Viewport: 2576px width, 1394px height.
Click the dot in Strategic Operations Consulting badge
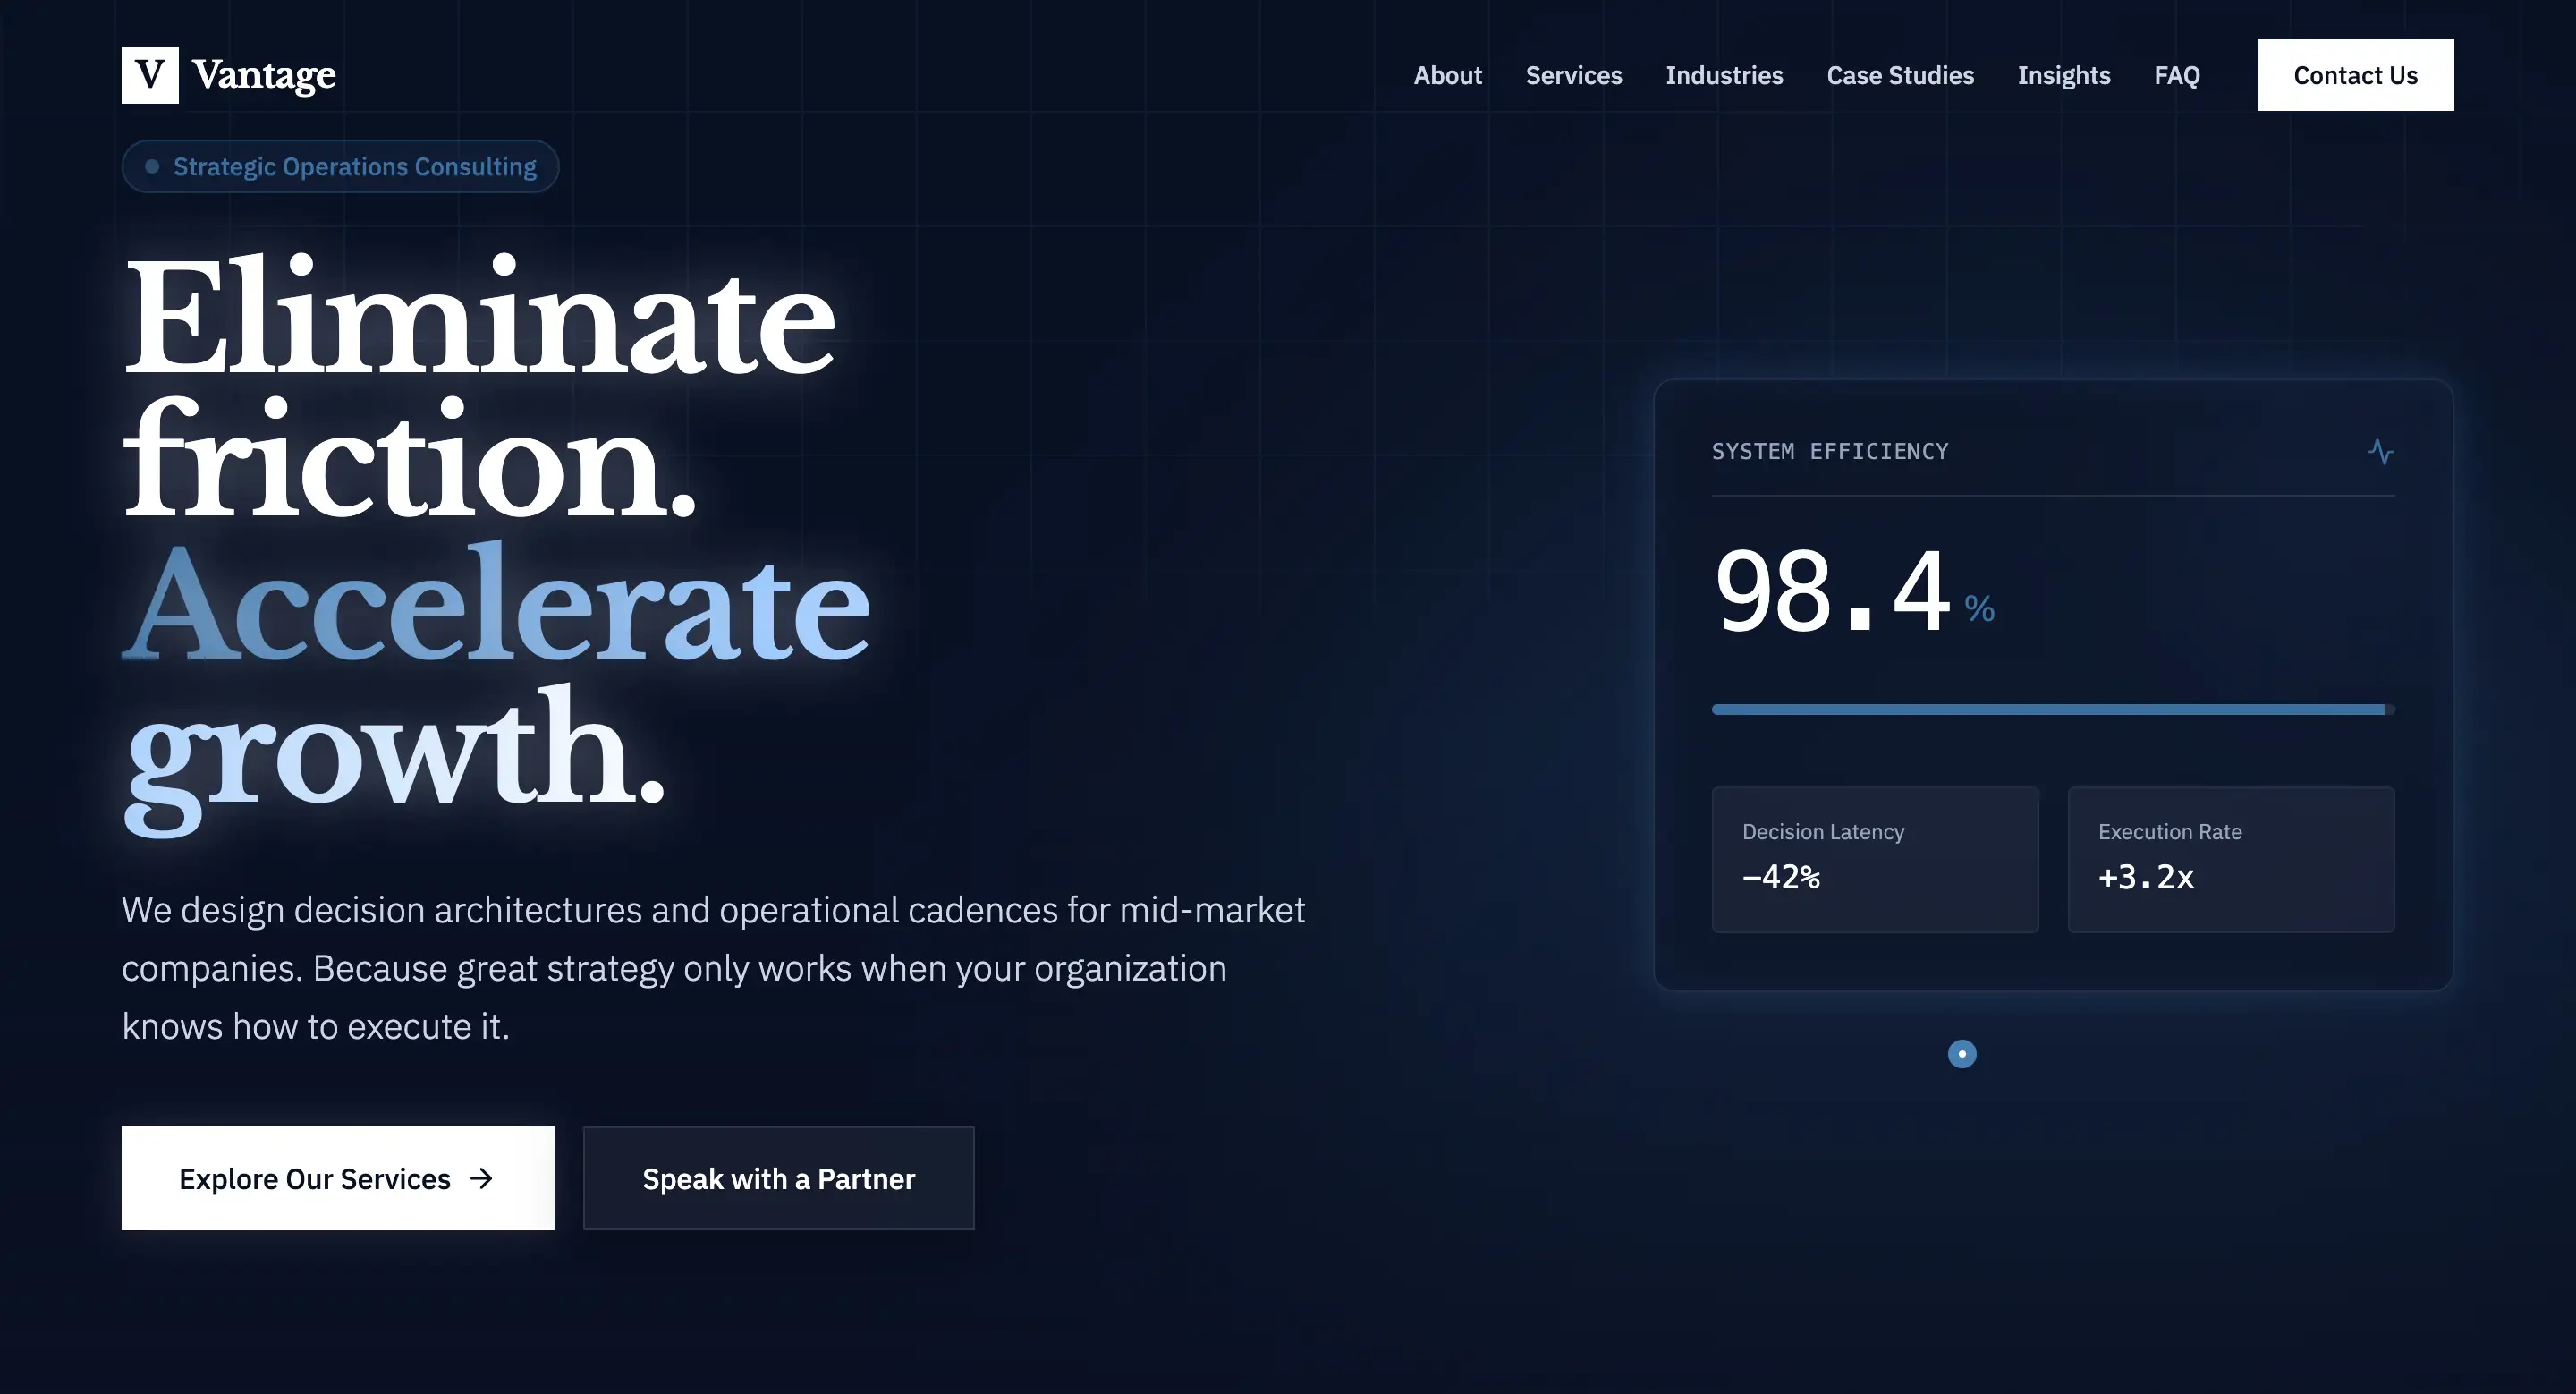152,167
